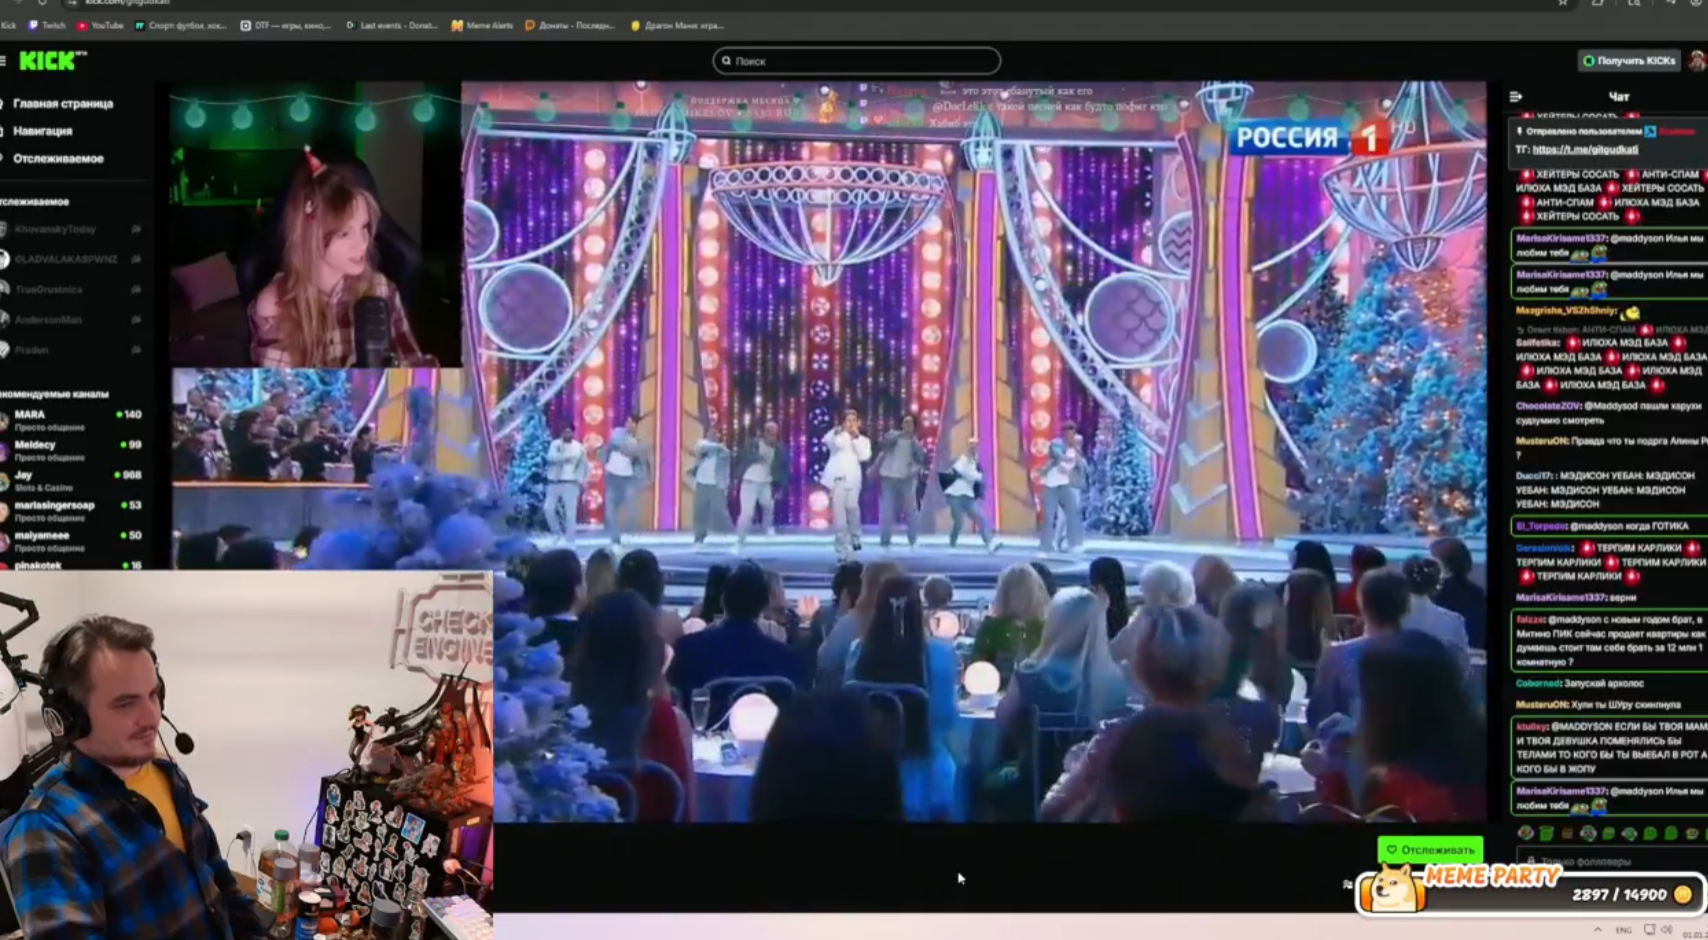Open the pinned t.me/gitgudkati link
Screen dimensions: 1708x940
click(x=1585, y=149)
